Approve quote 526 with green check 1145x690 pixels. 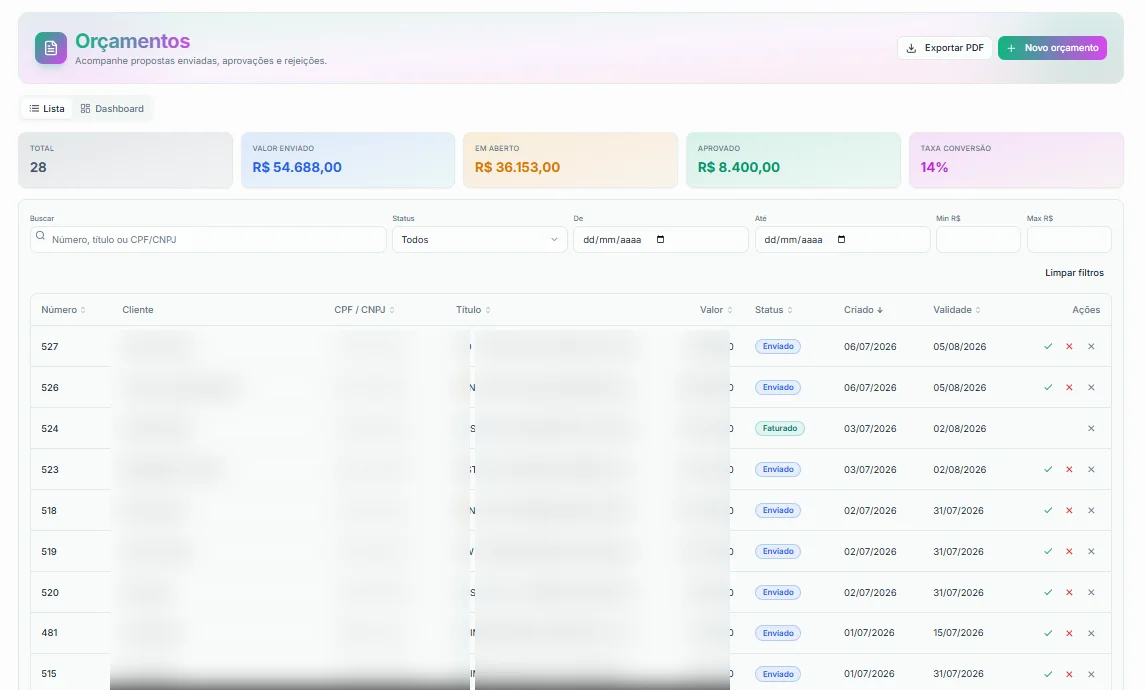[x=1048, y=388]
